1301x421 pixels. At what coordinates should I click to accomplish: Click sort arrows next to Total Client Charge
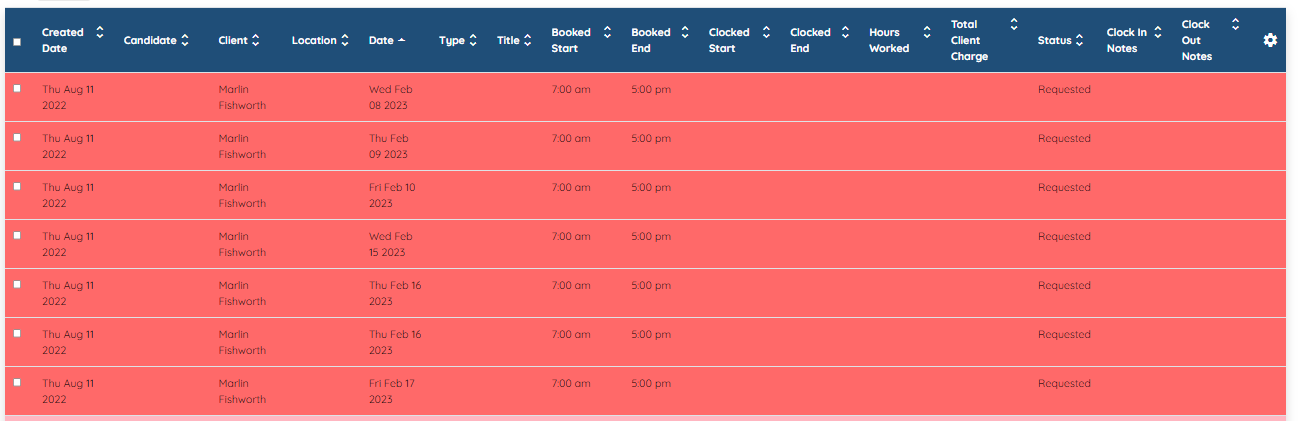(1014, 24)
